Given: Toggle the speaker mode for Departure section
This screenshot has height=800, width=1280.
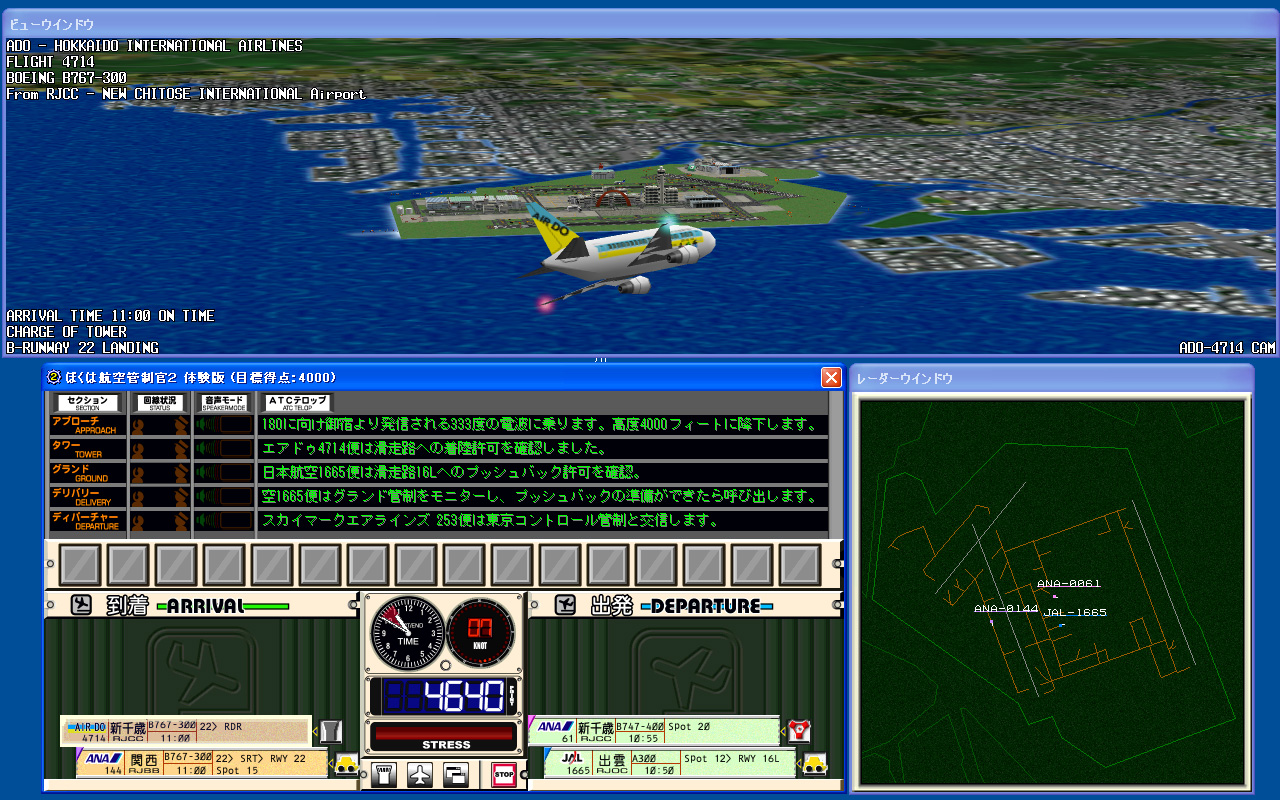Looking at the screenshot, I should [x=224, y=520].
